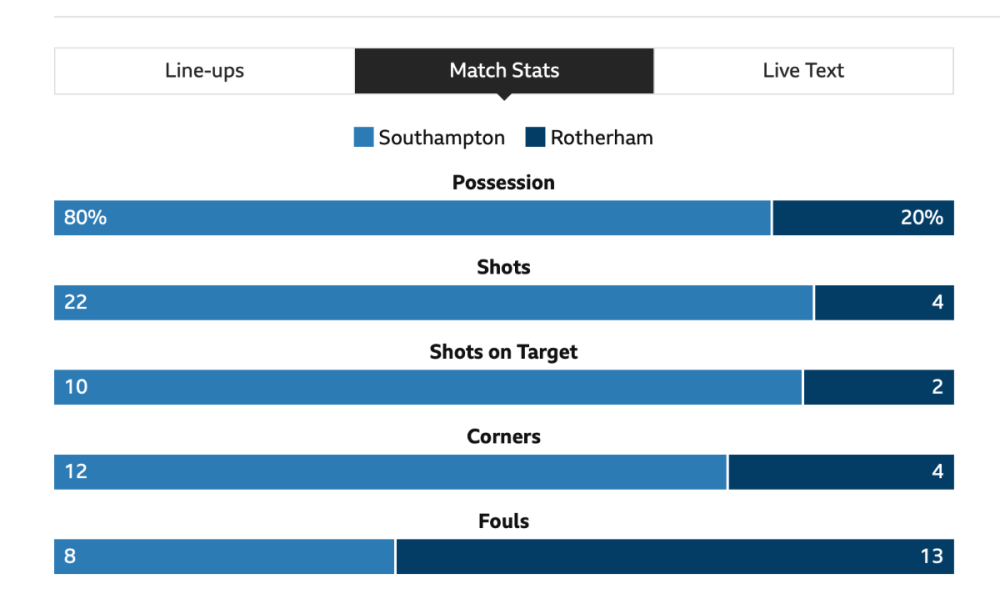This screenshot has height=609, width=1000.
Task: Click the Southampton legend color square
Action: (362, 137)
